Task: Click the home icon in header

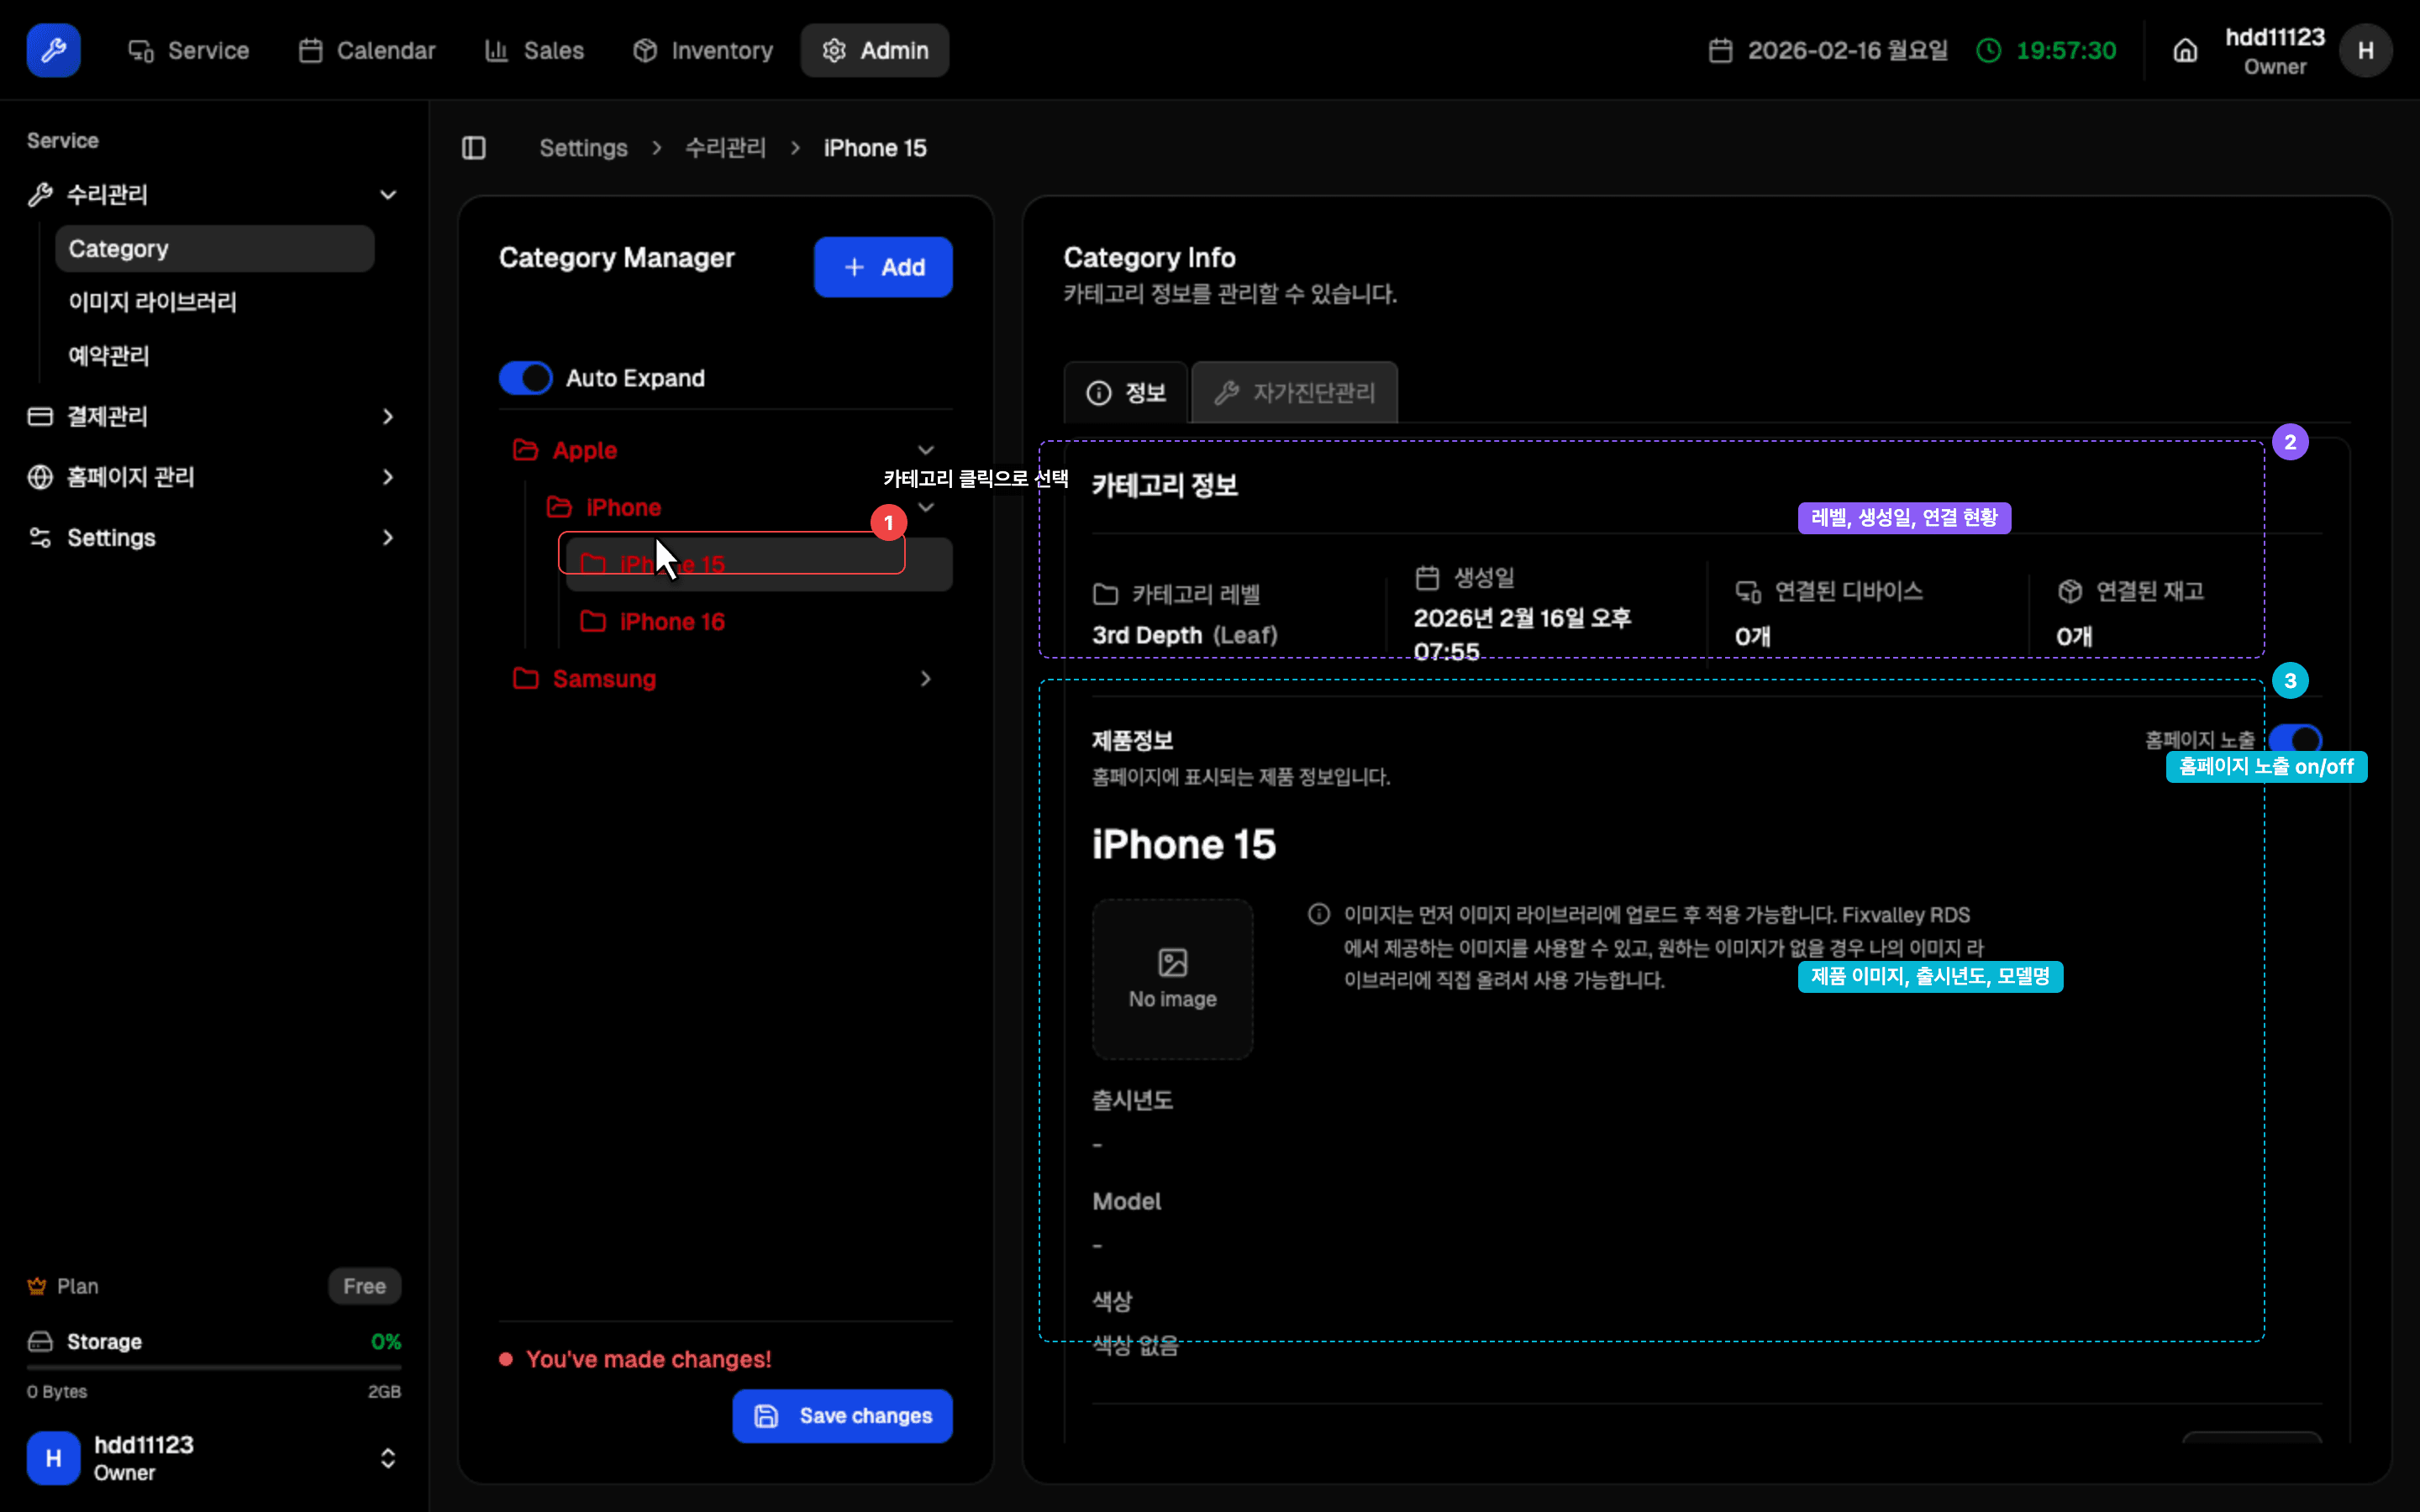Action: (x=2185, y=50)
